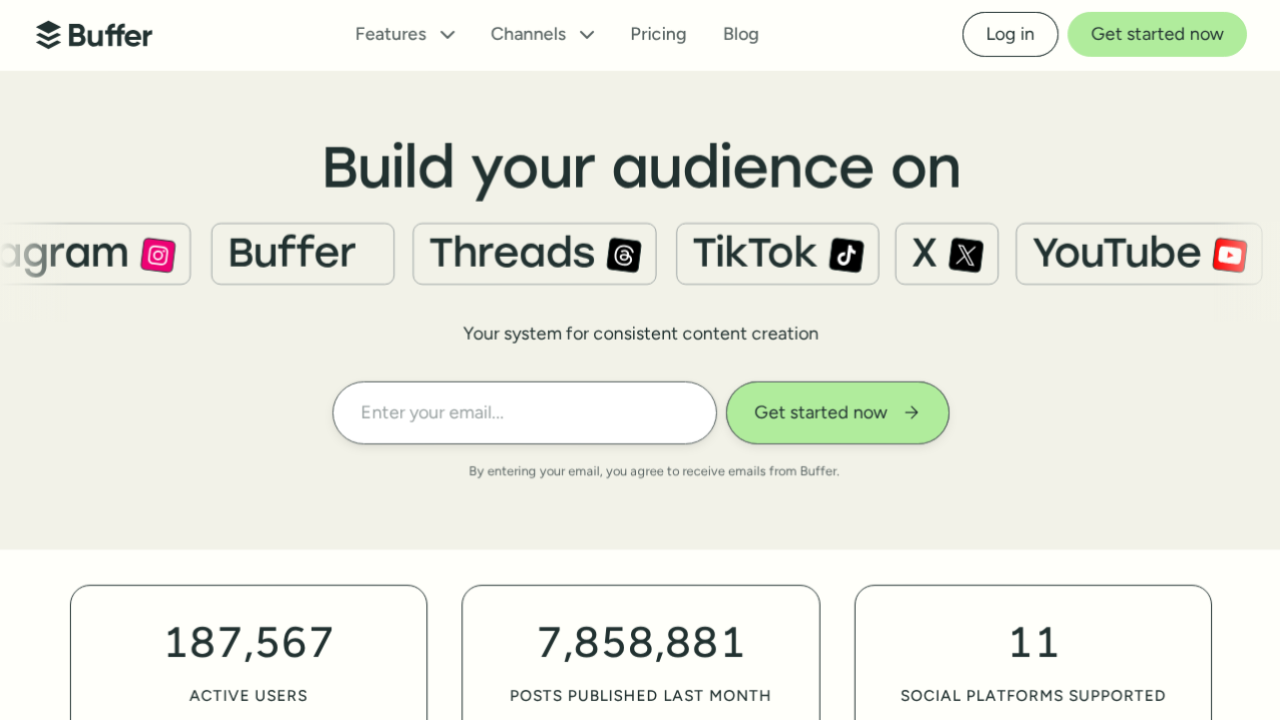Screen dimensions: 1280x720
Task: Click the TikTok logo icon
Action: point(846,255)
